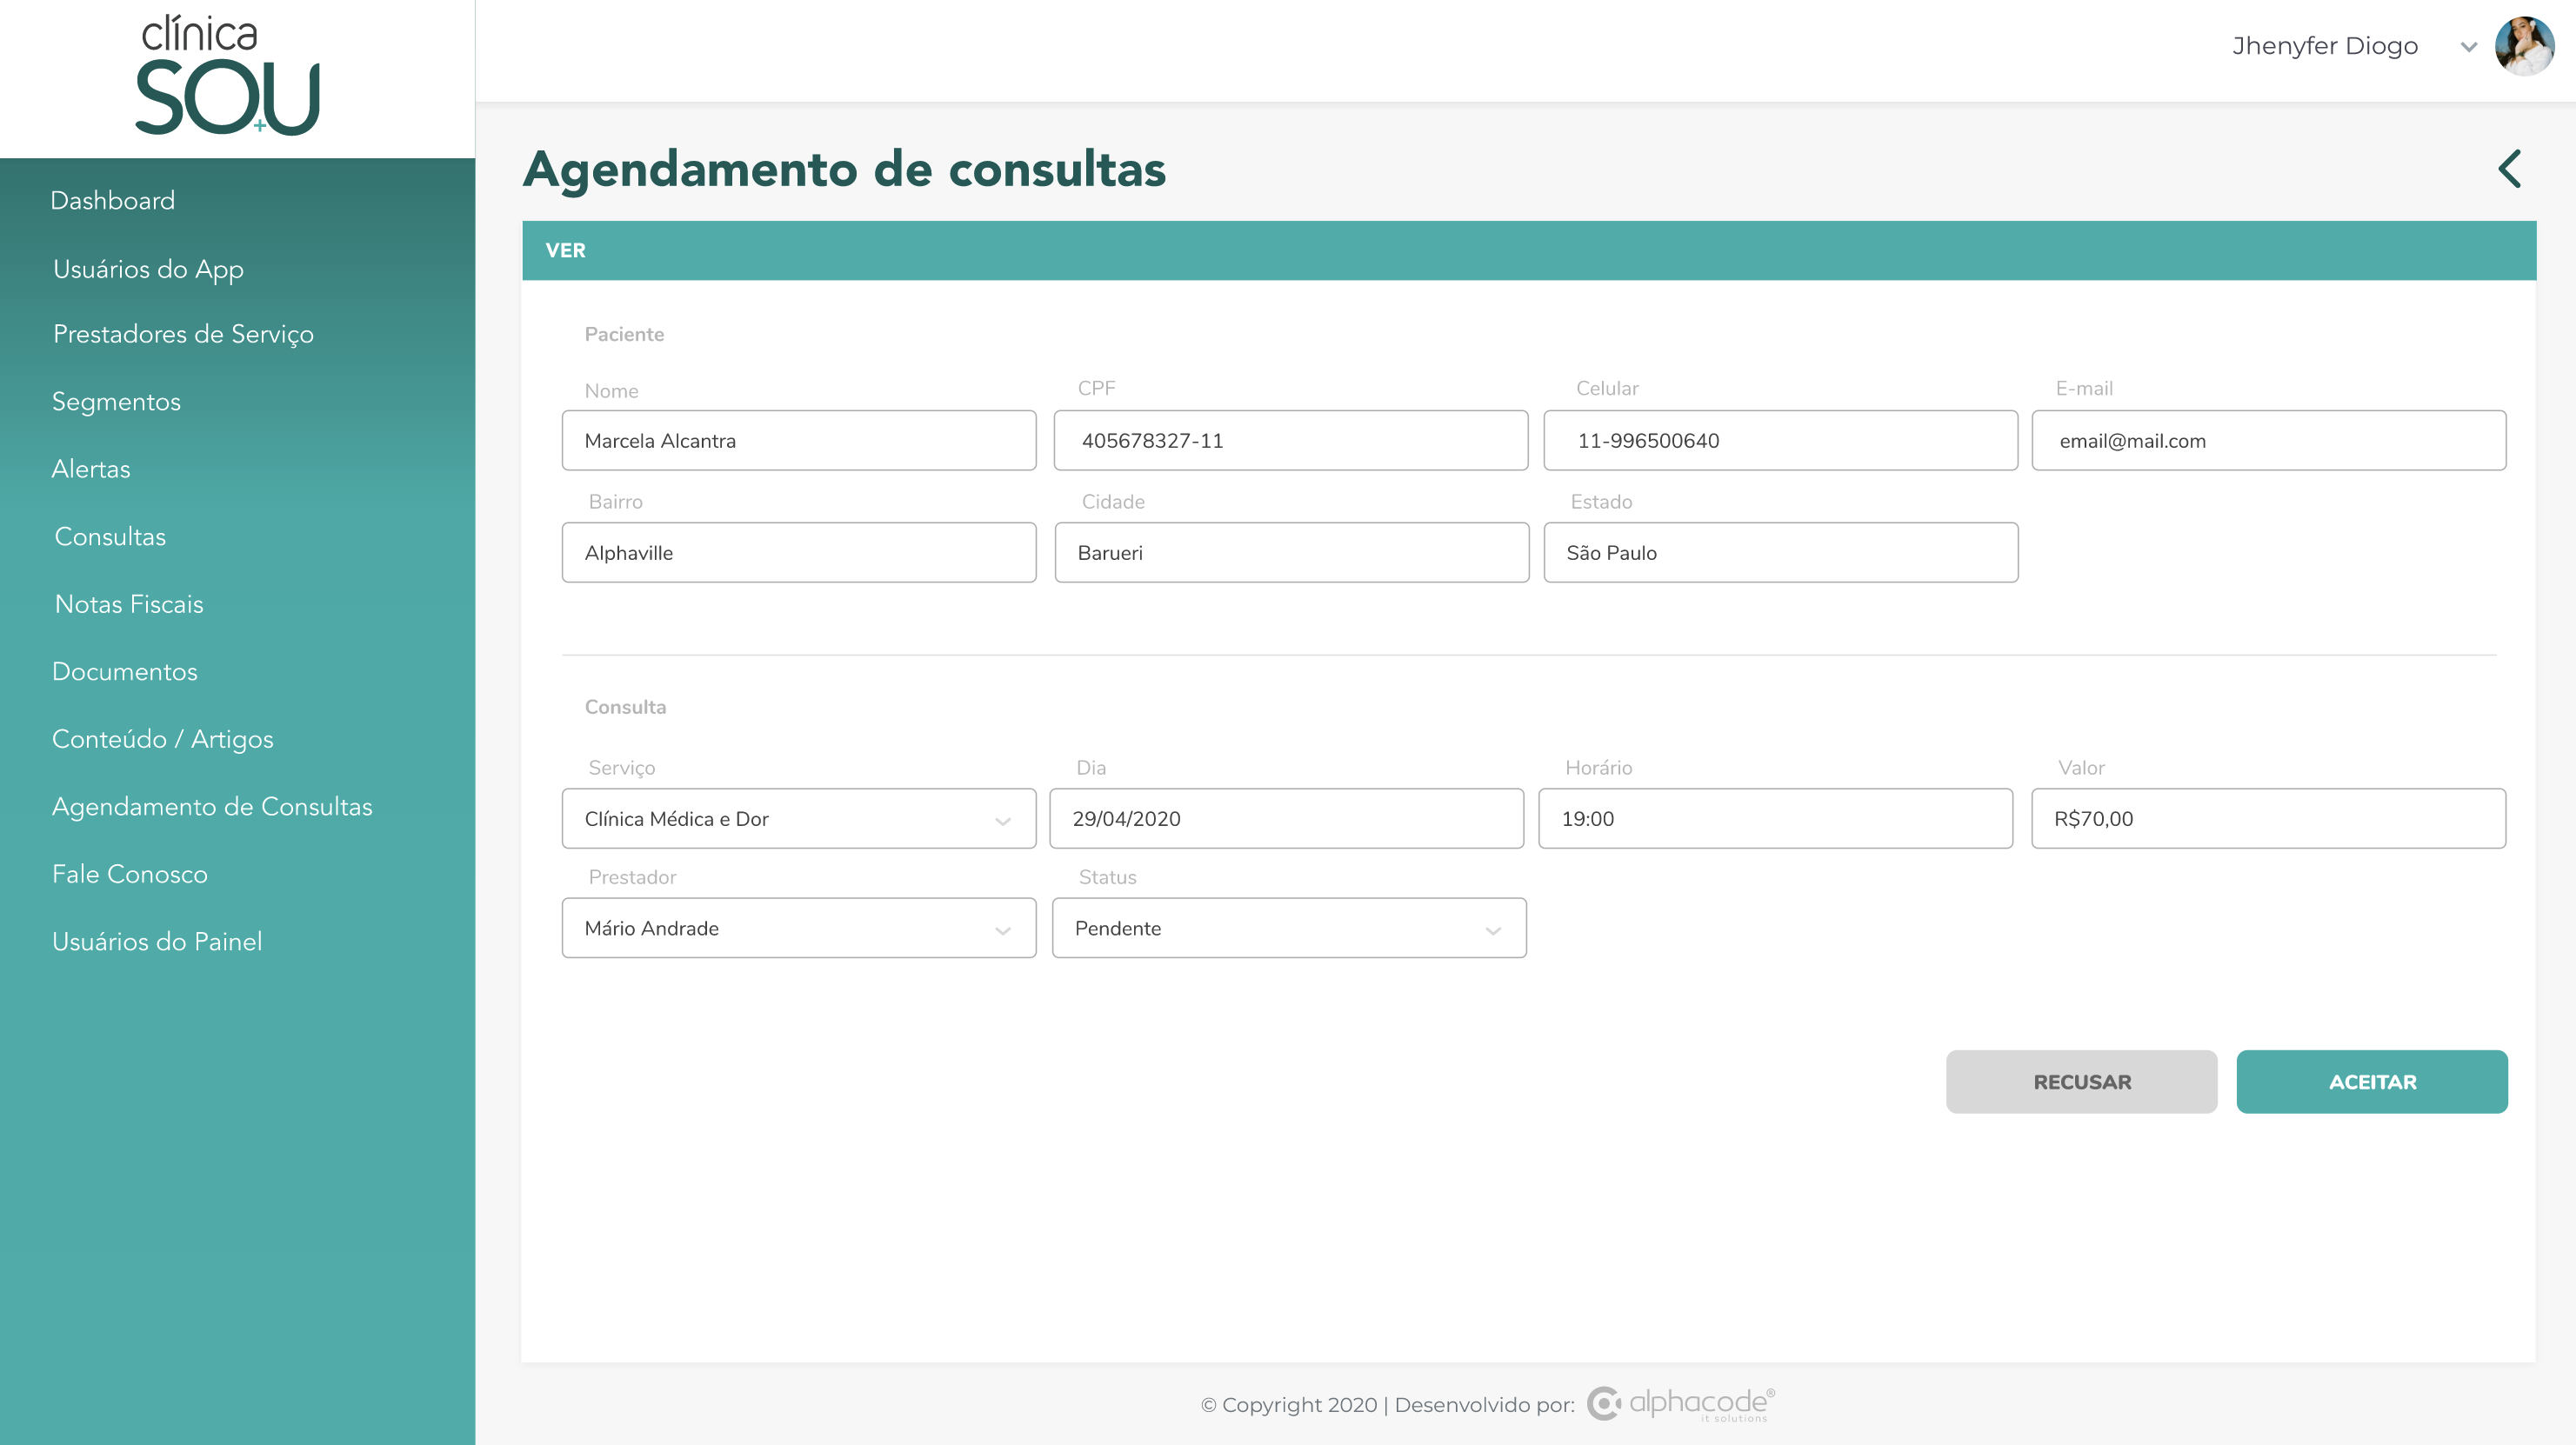Image resolution: width=2576 pixels, height=1445 pixels.
Task: Expand the Jhenyfer Diogo user menu chevron
Action: tap(2468, 47)
